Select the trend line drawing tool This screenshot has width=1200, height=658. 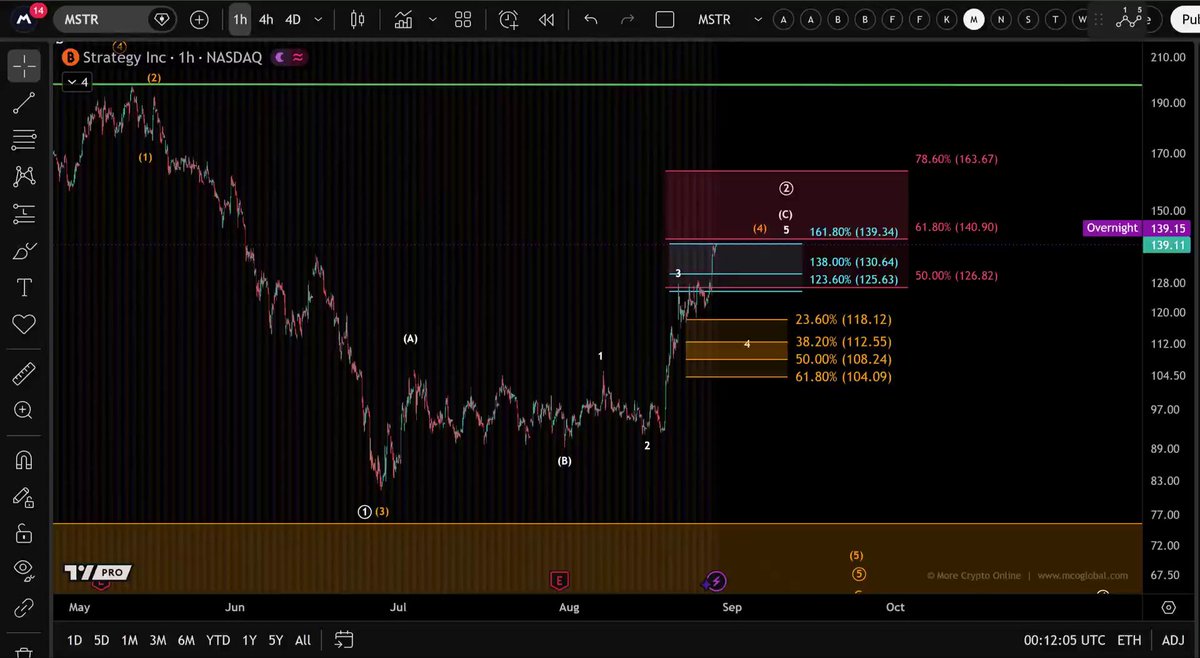click(x=23, y=102)
